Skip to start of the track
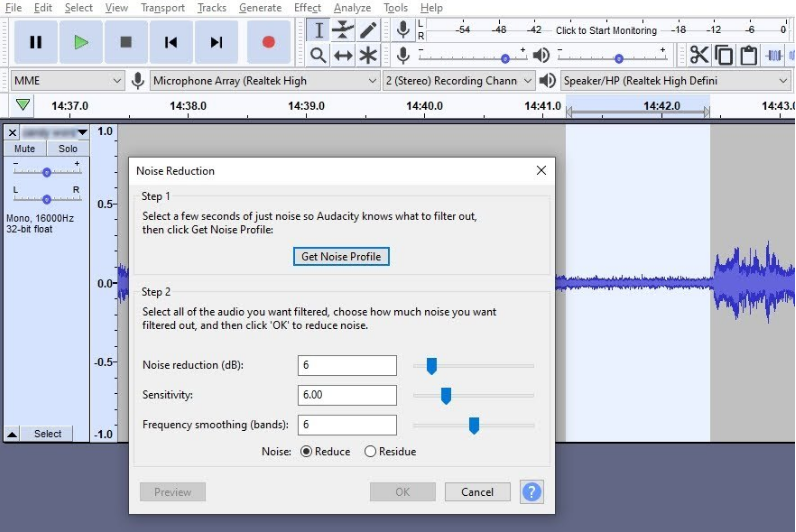 (171, 42)
